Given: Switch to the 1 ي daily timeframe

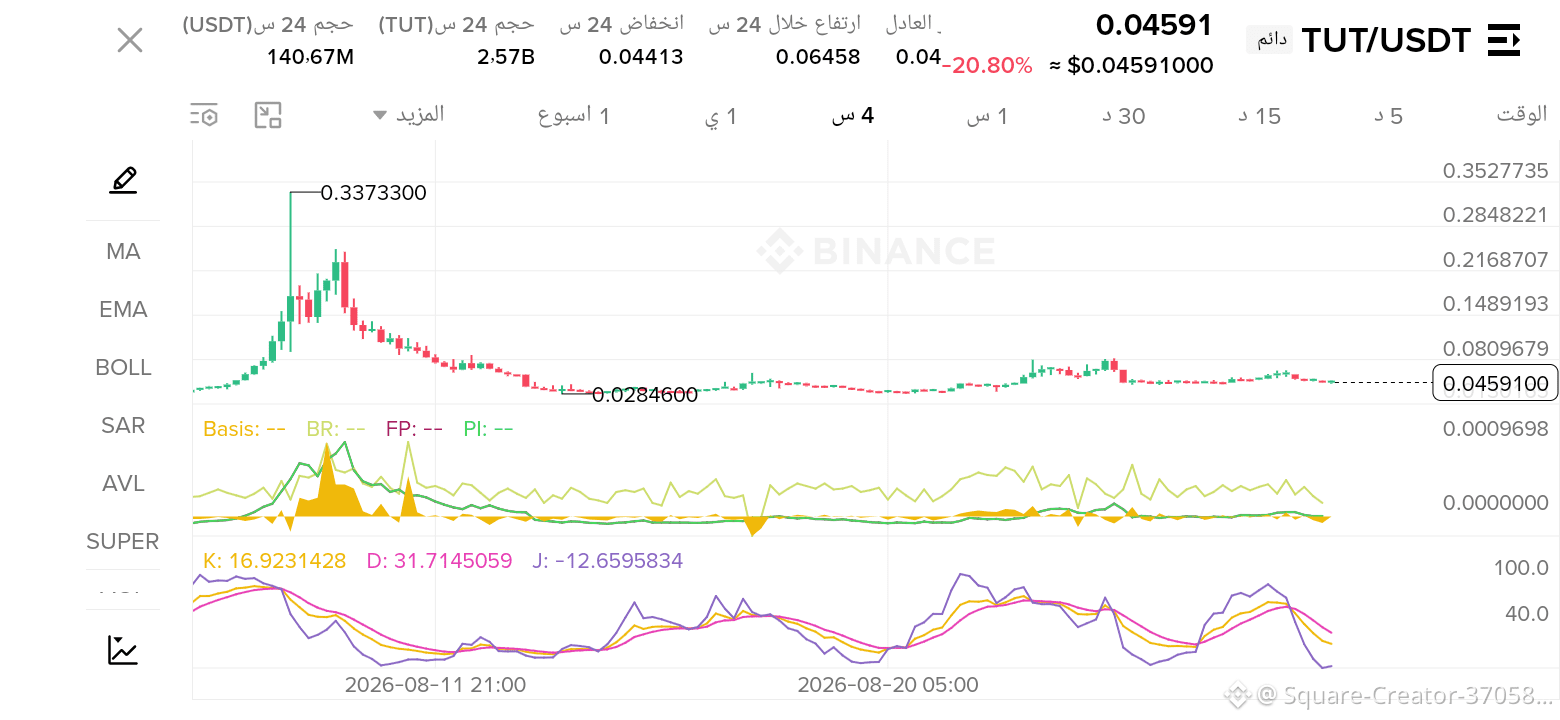Looking at the screenshot, I should 721,116.
